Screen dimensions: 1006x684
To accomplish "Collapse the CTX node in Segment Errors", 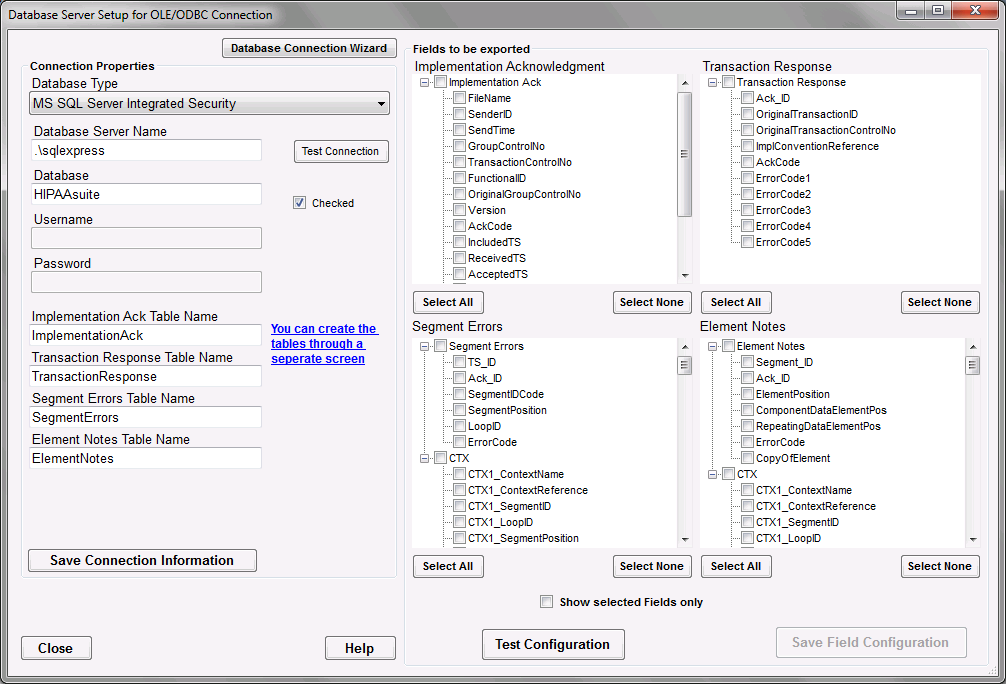I will pyautogui.click(x=424, y=458).
